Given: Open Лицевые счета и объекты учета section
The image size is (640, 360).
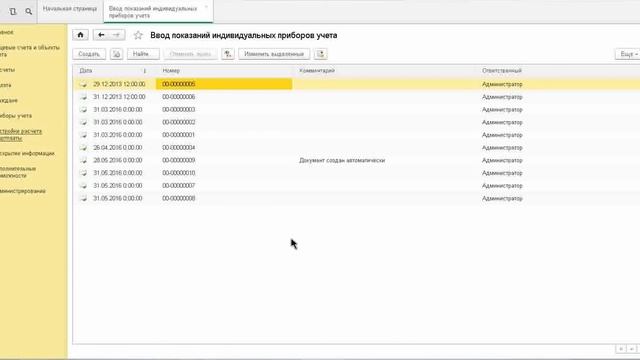Looking at the screenshot, I should 29,51.
